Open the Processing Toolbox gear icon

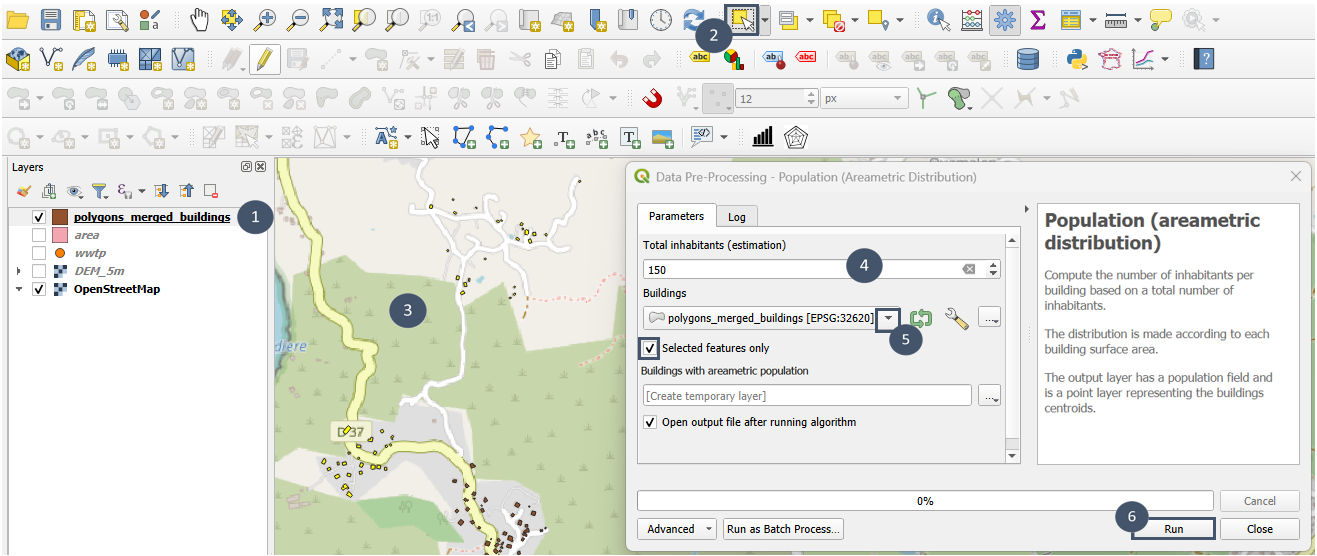[x=1004, y=19]
